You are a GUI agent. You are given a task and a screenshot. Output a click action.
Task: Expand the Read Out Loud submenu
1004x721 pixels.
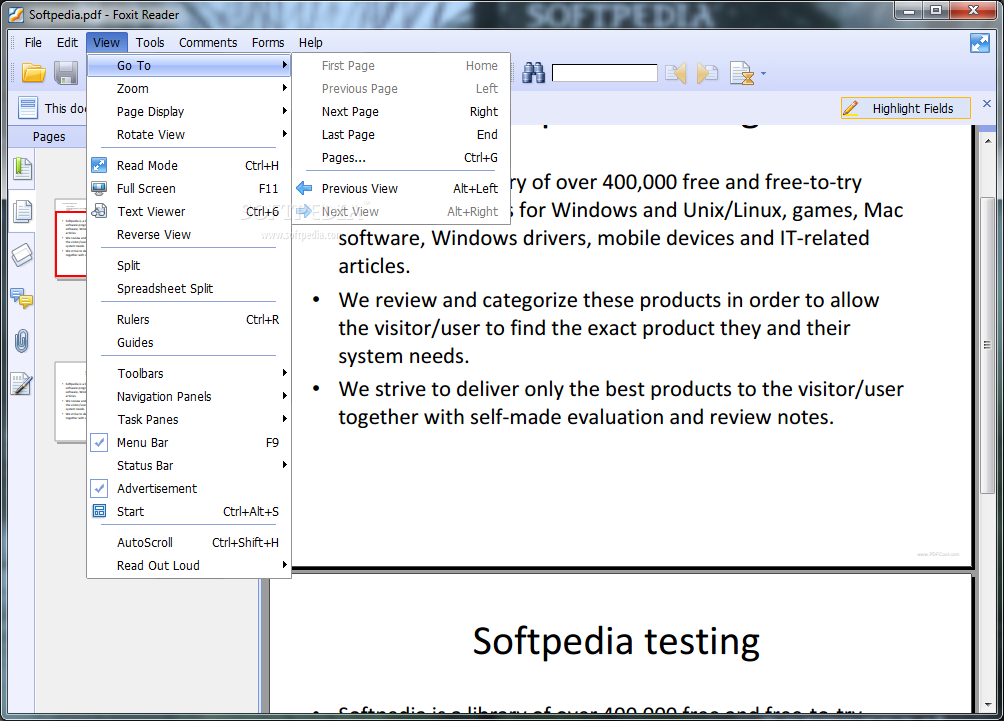pyautogui.click(x=189, y=565)
